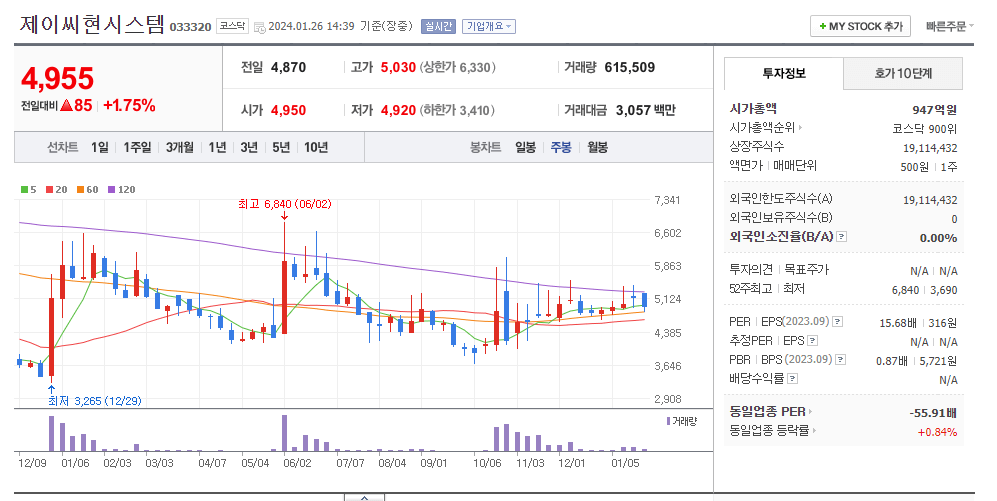Click the 최고 6,840 (06/02) chart marker

point(284,204)
